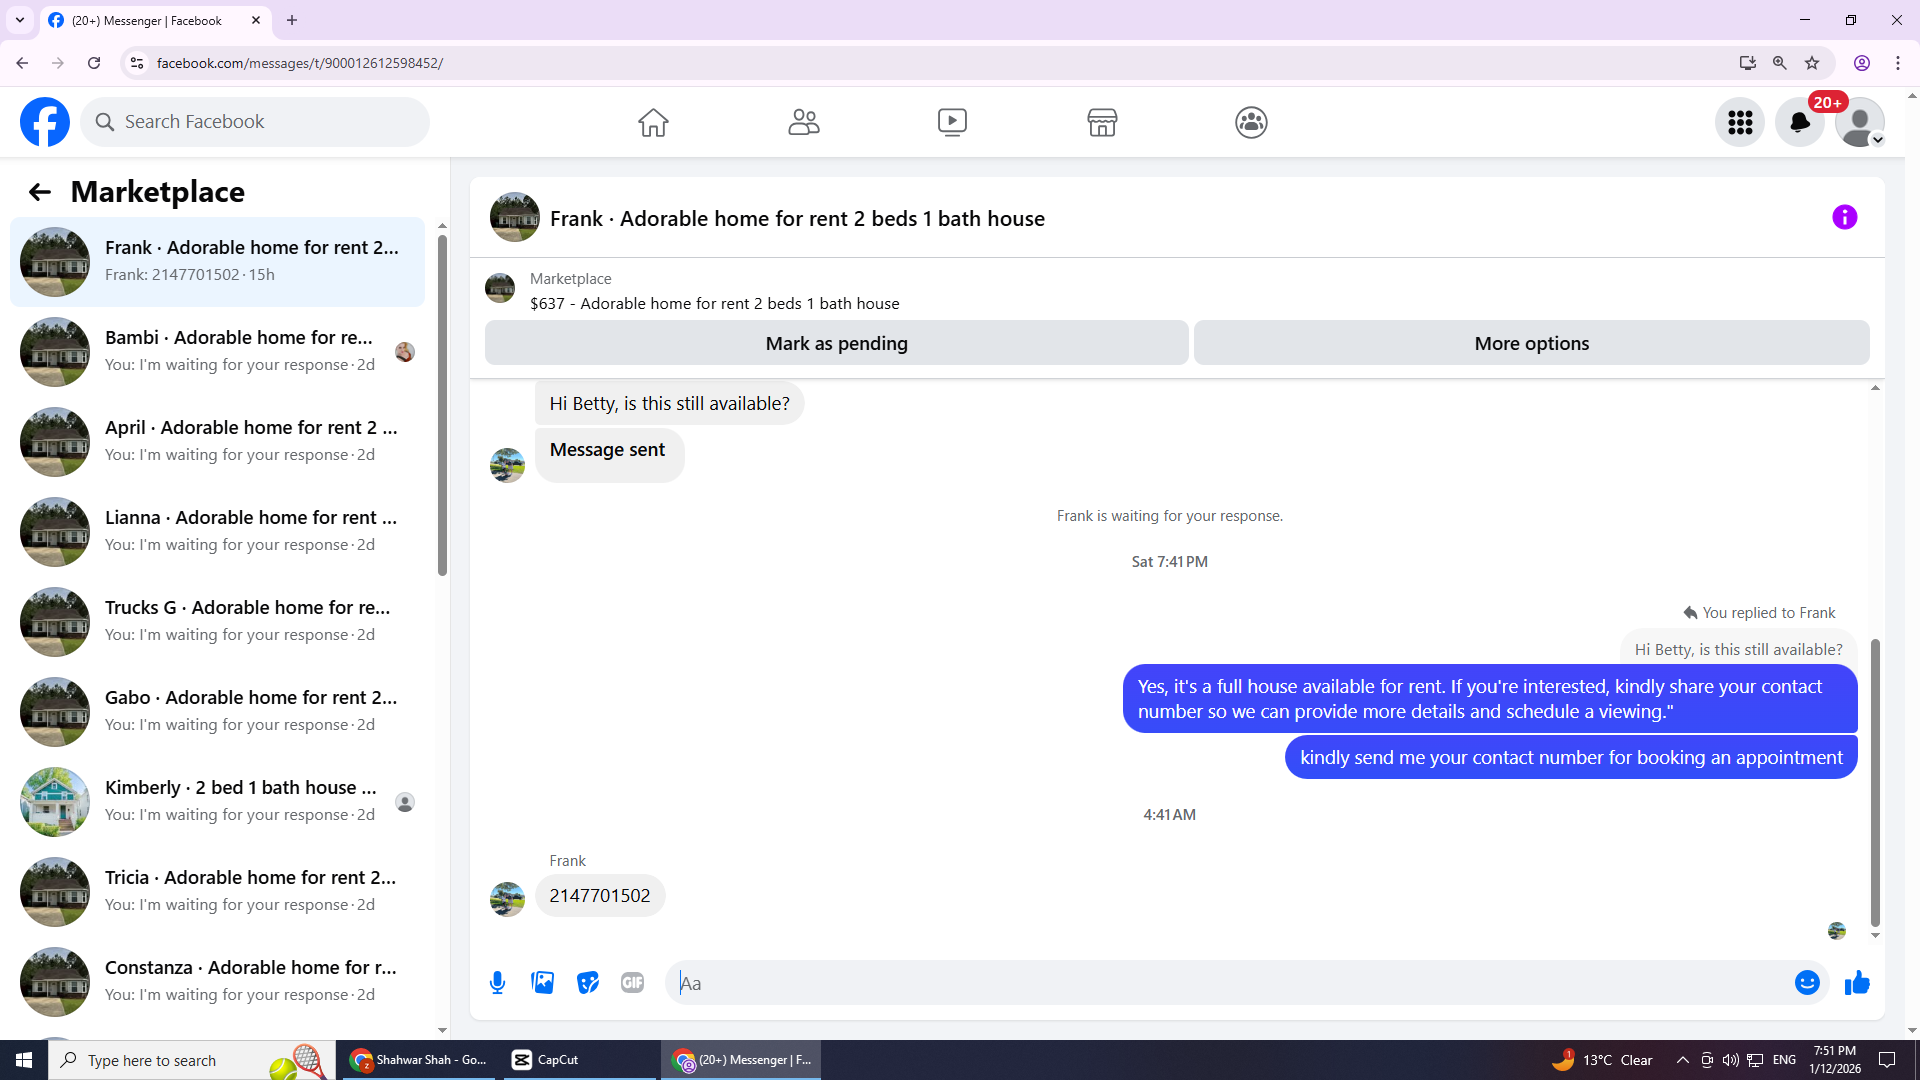Open the emoji picker in message box
Viewport: 1920px width, 1080px height.
pyautogui.click(x=1806, y=983)
